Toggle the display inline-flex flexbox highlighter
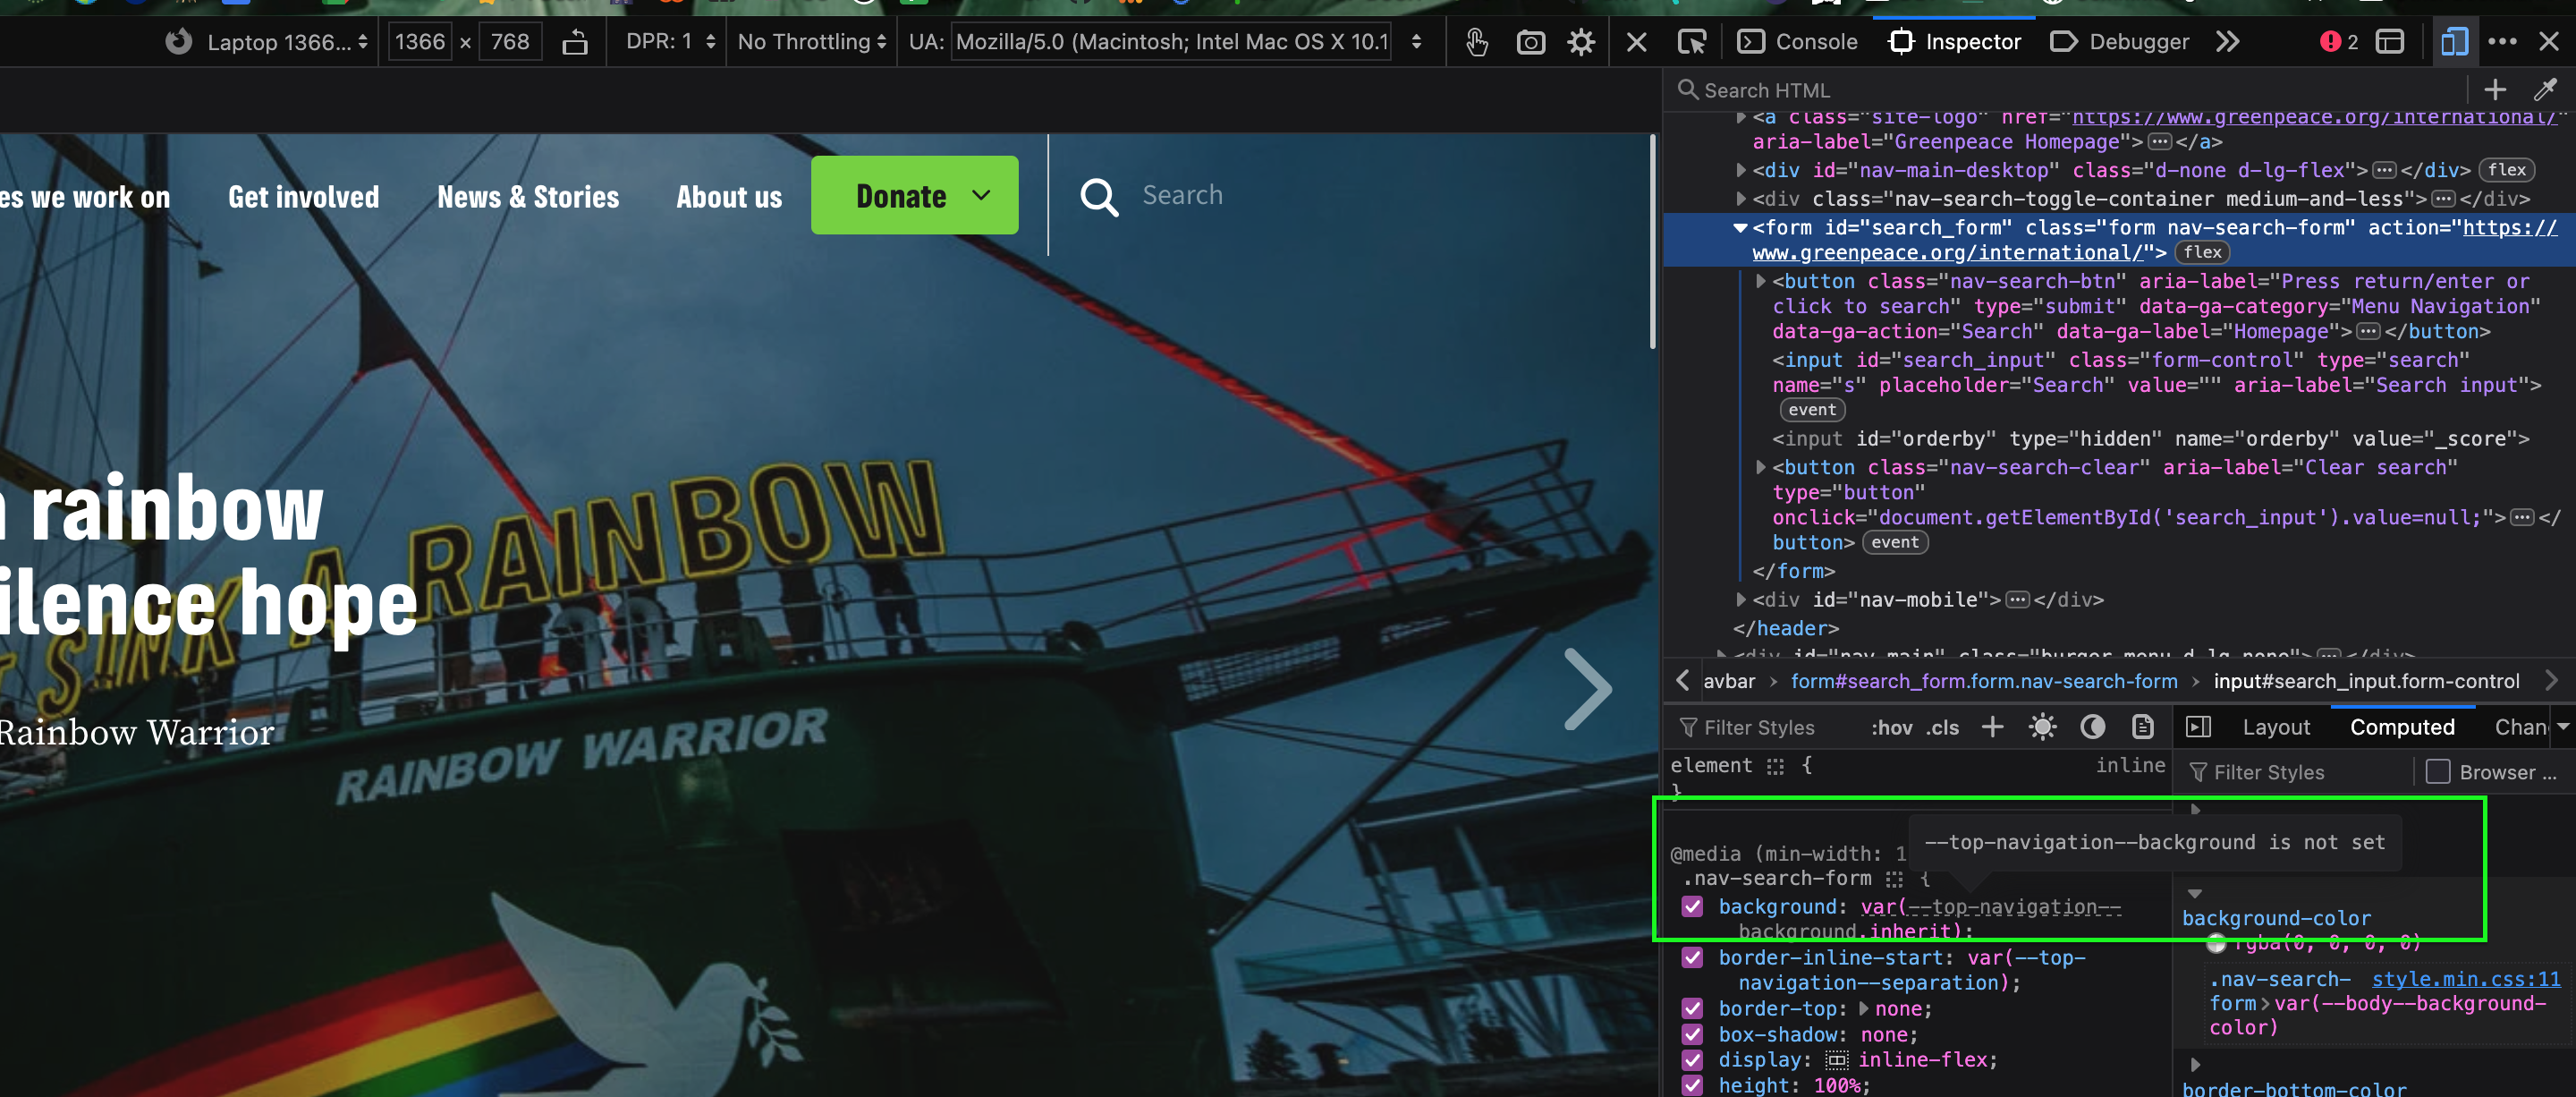2576x1097 pixels. (x=1837, y=1060)
